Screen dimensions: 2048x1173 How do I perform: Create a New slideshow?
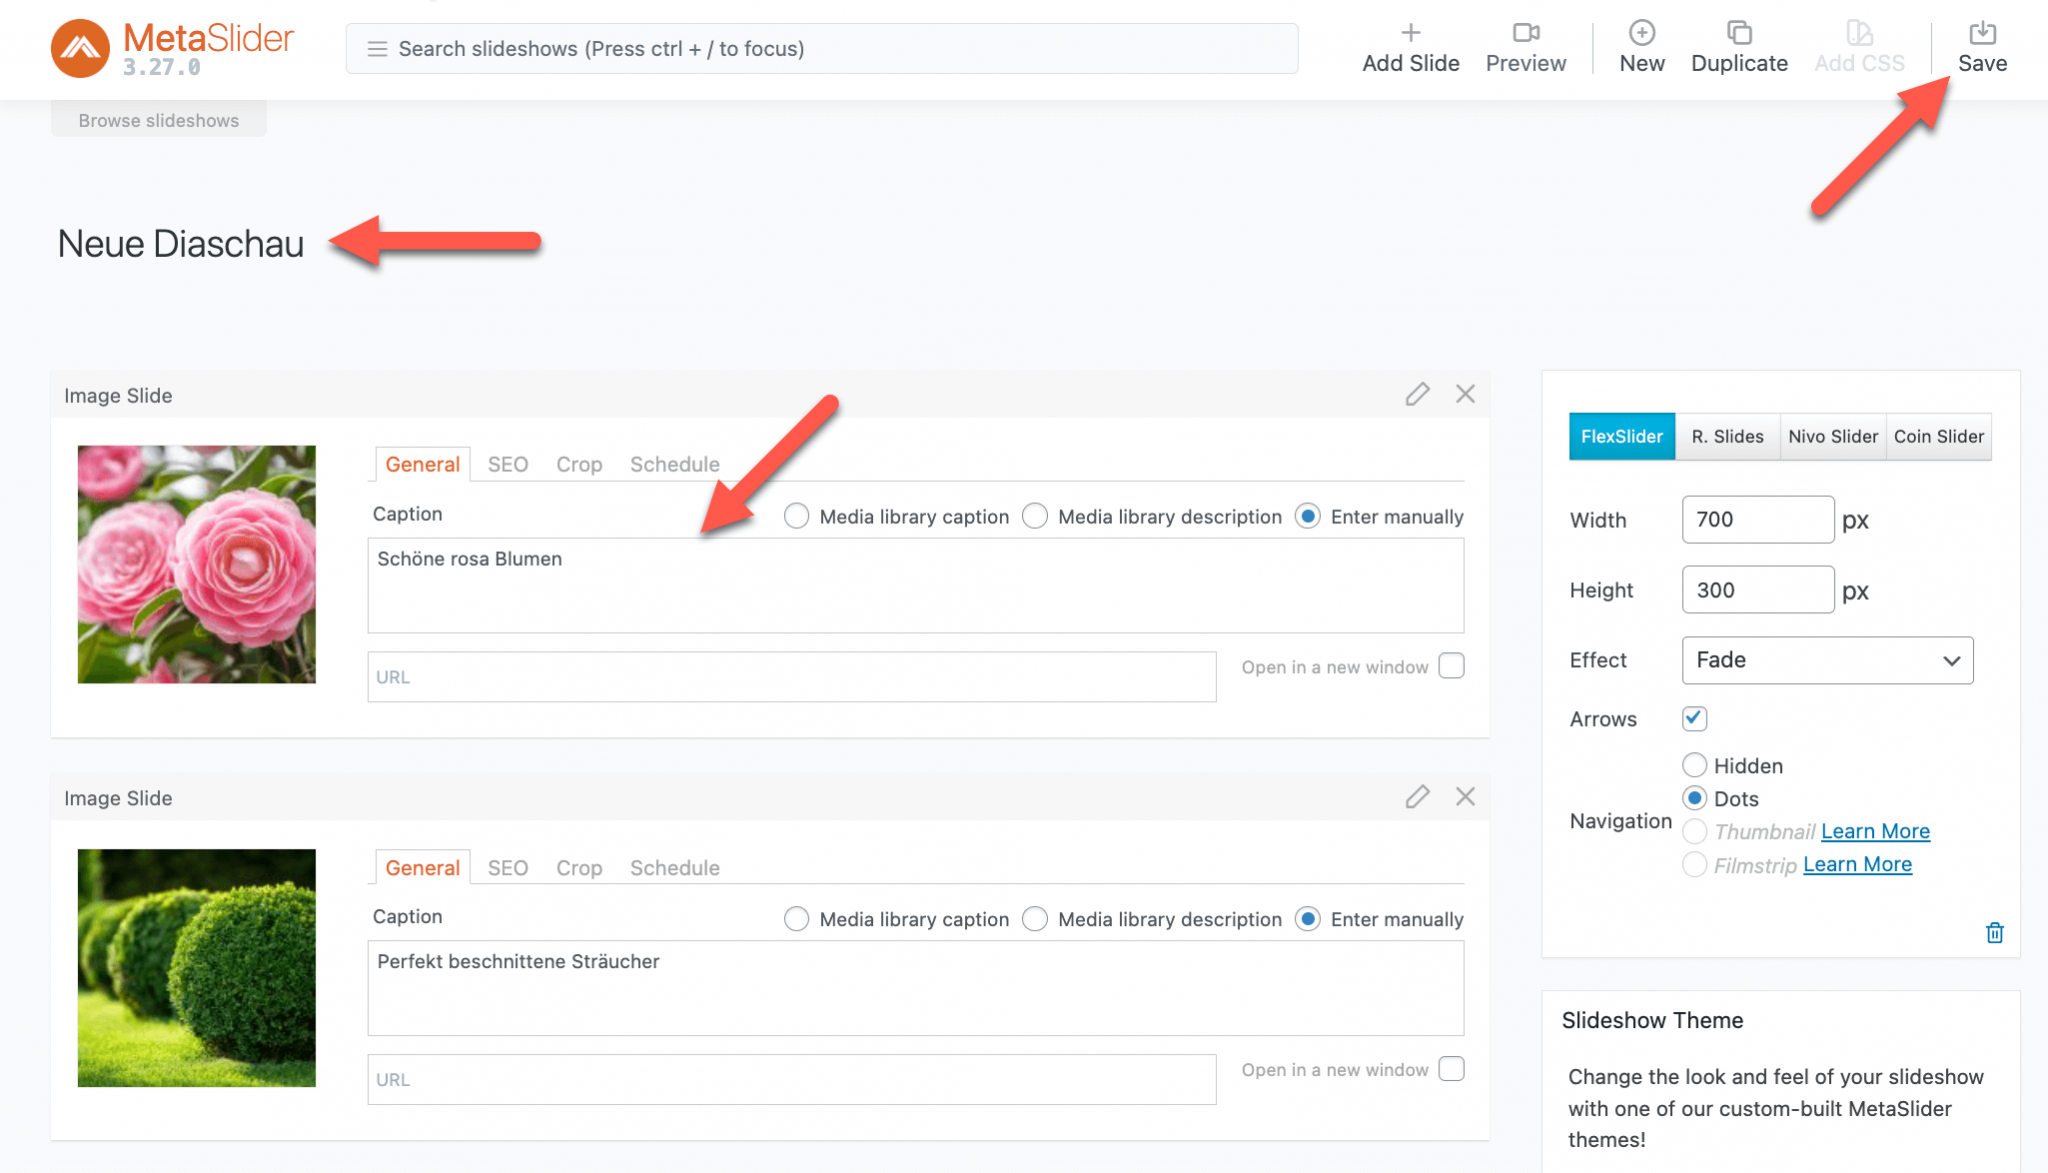(1641, 48)
